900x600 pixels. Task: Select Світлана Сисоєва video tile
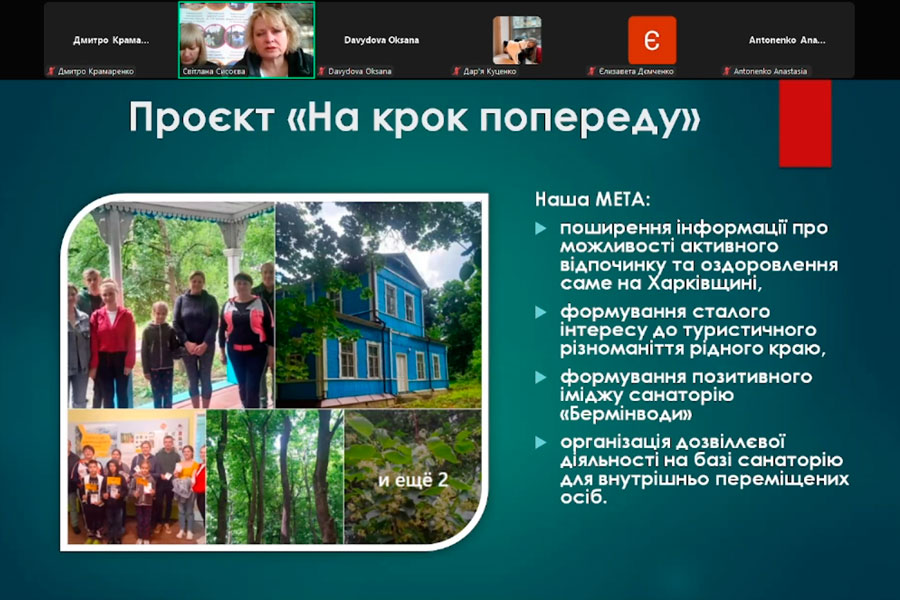[x=247, y=40]
